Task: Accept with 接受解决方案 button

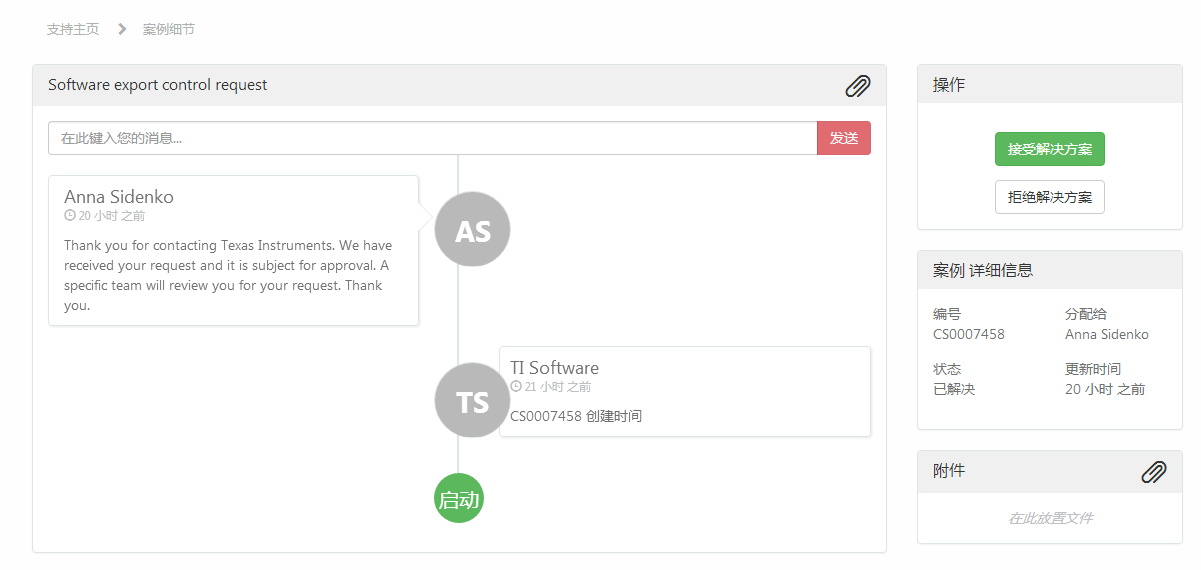Action: tap(1049, 149)
